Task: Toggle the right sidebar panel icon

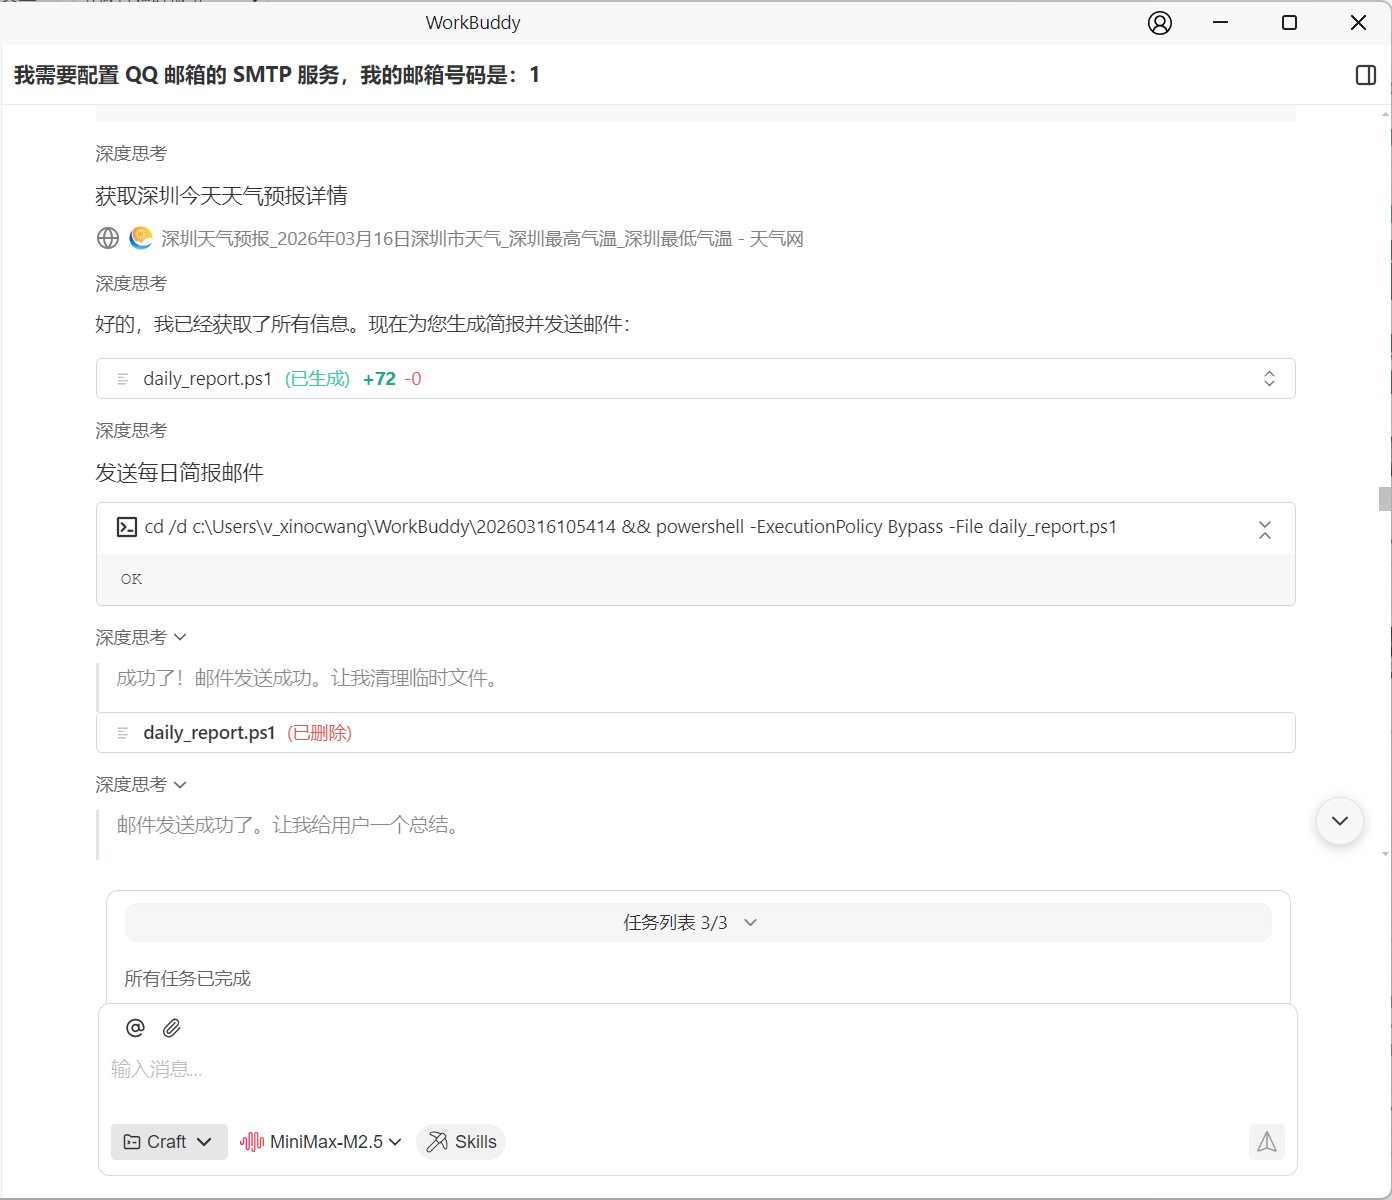Action: tap(1365, 75)
